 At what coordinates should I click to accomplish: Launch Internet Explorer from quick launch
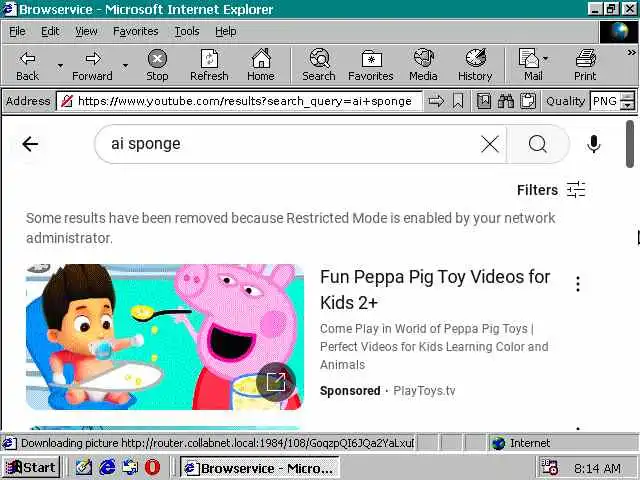pos(107,467)
